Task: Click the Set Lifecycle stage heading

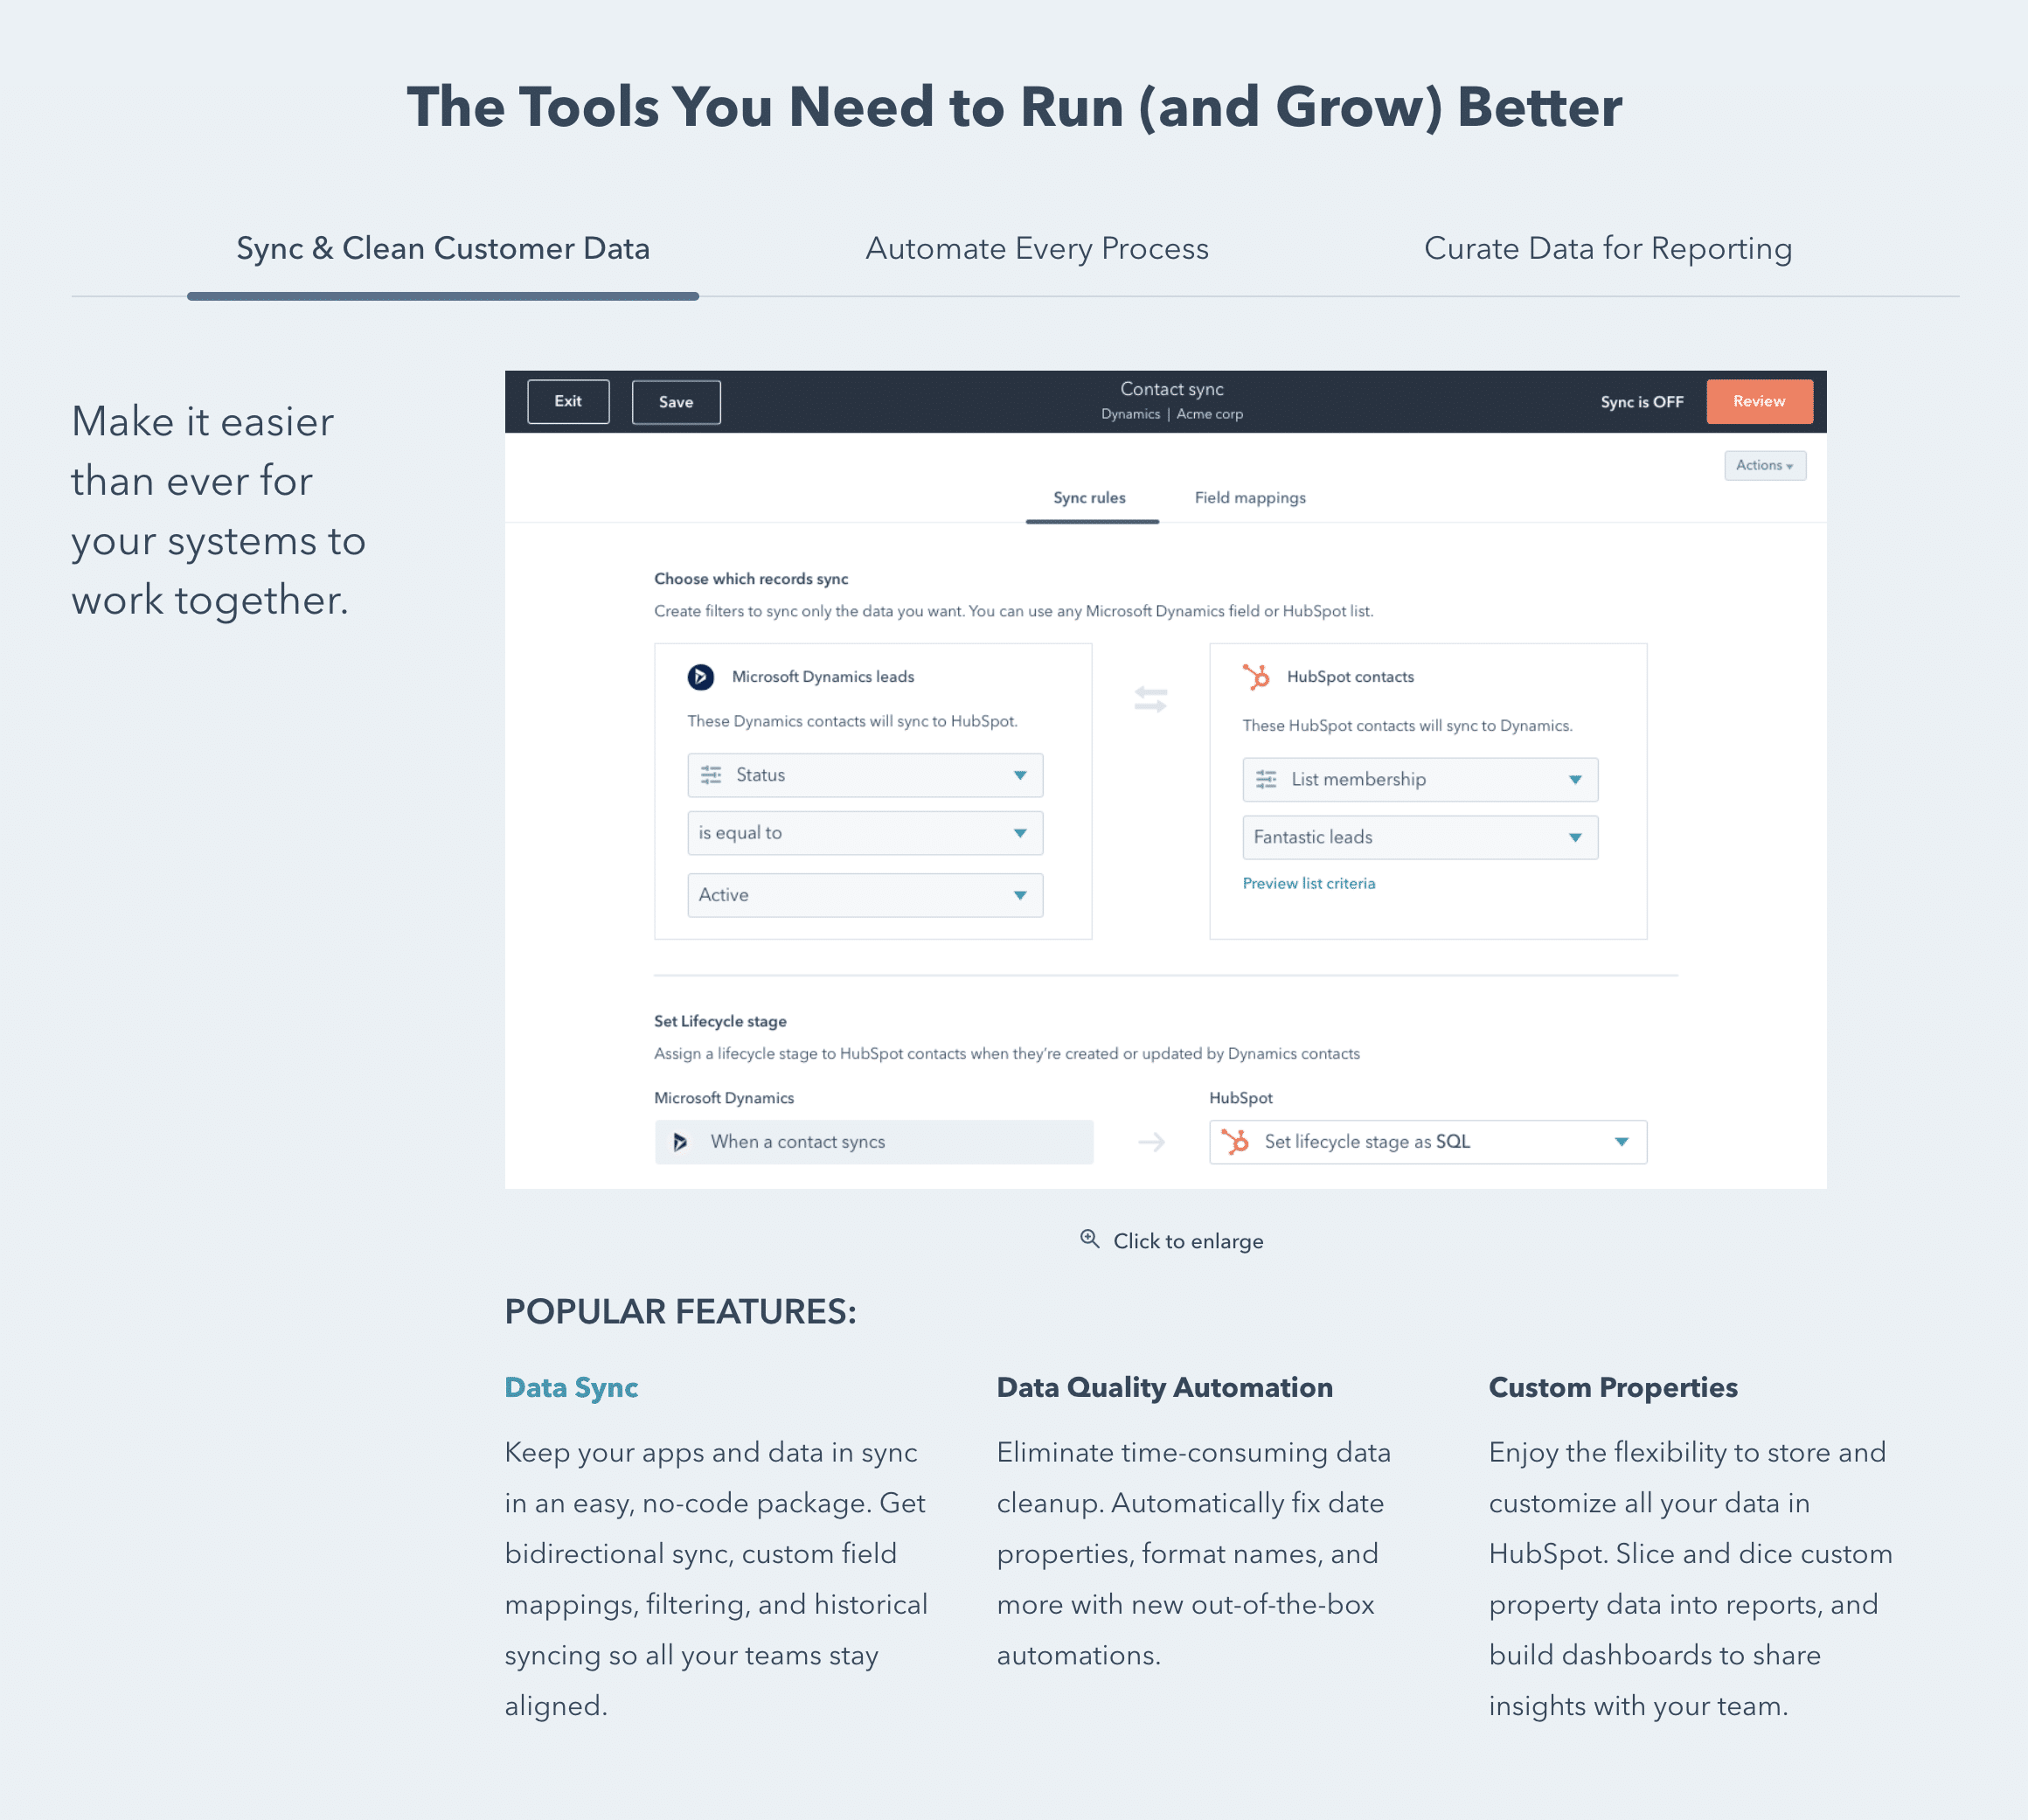Action: click(x=720, y=1021)
